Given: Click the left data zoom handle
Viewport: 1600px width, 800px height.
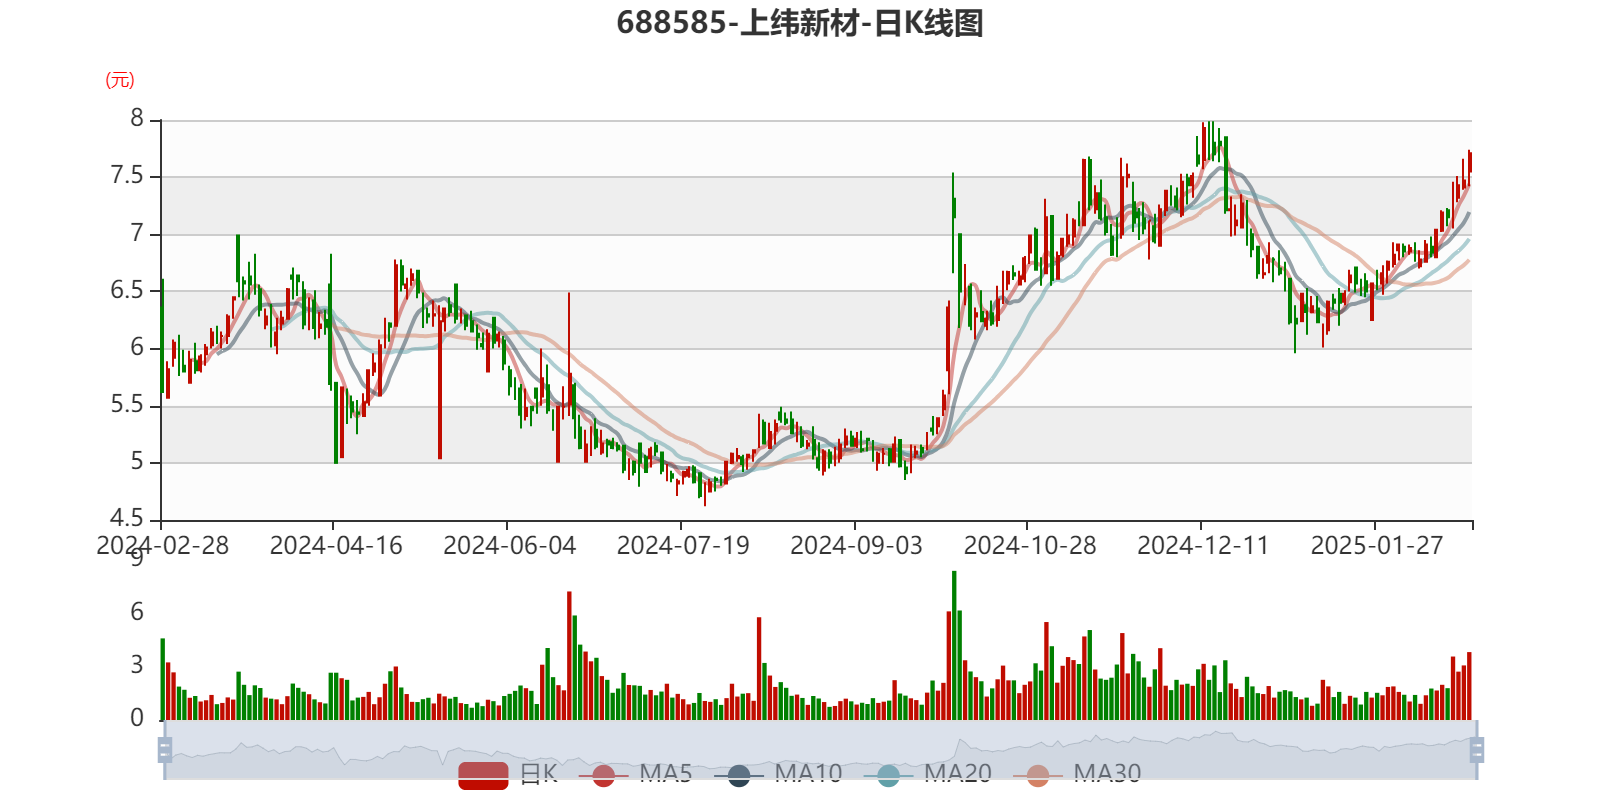Looking at the screenshot, I should click(165, 749).
